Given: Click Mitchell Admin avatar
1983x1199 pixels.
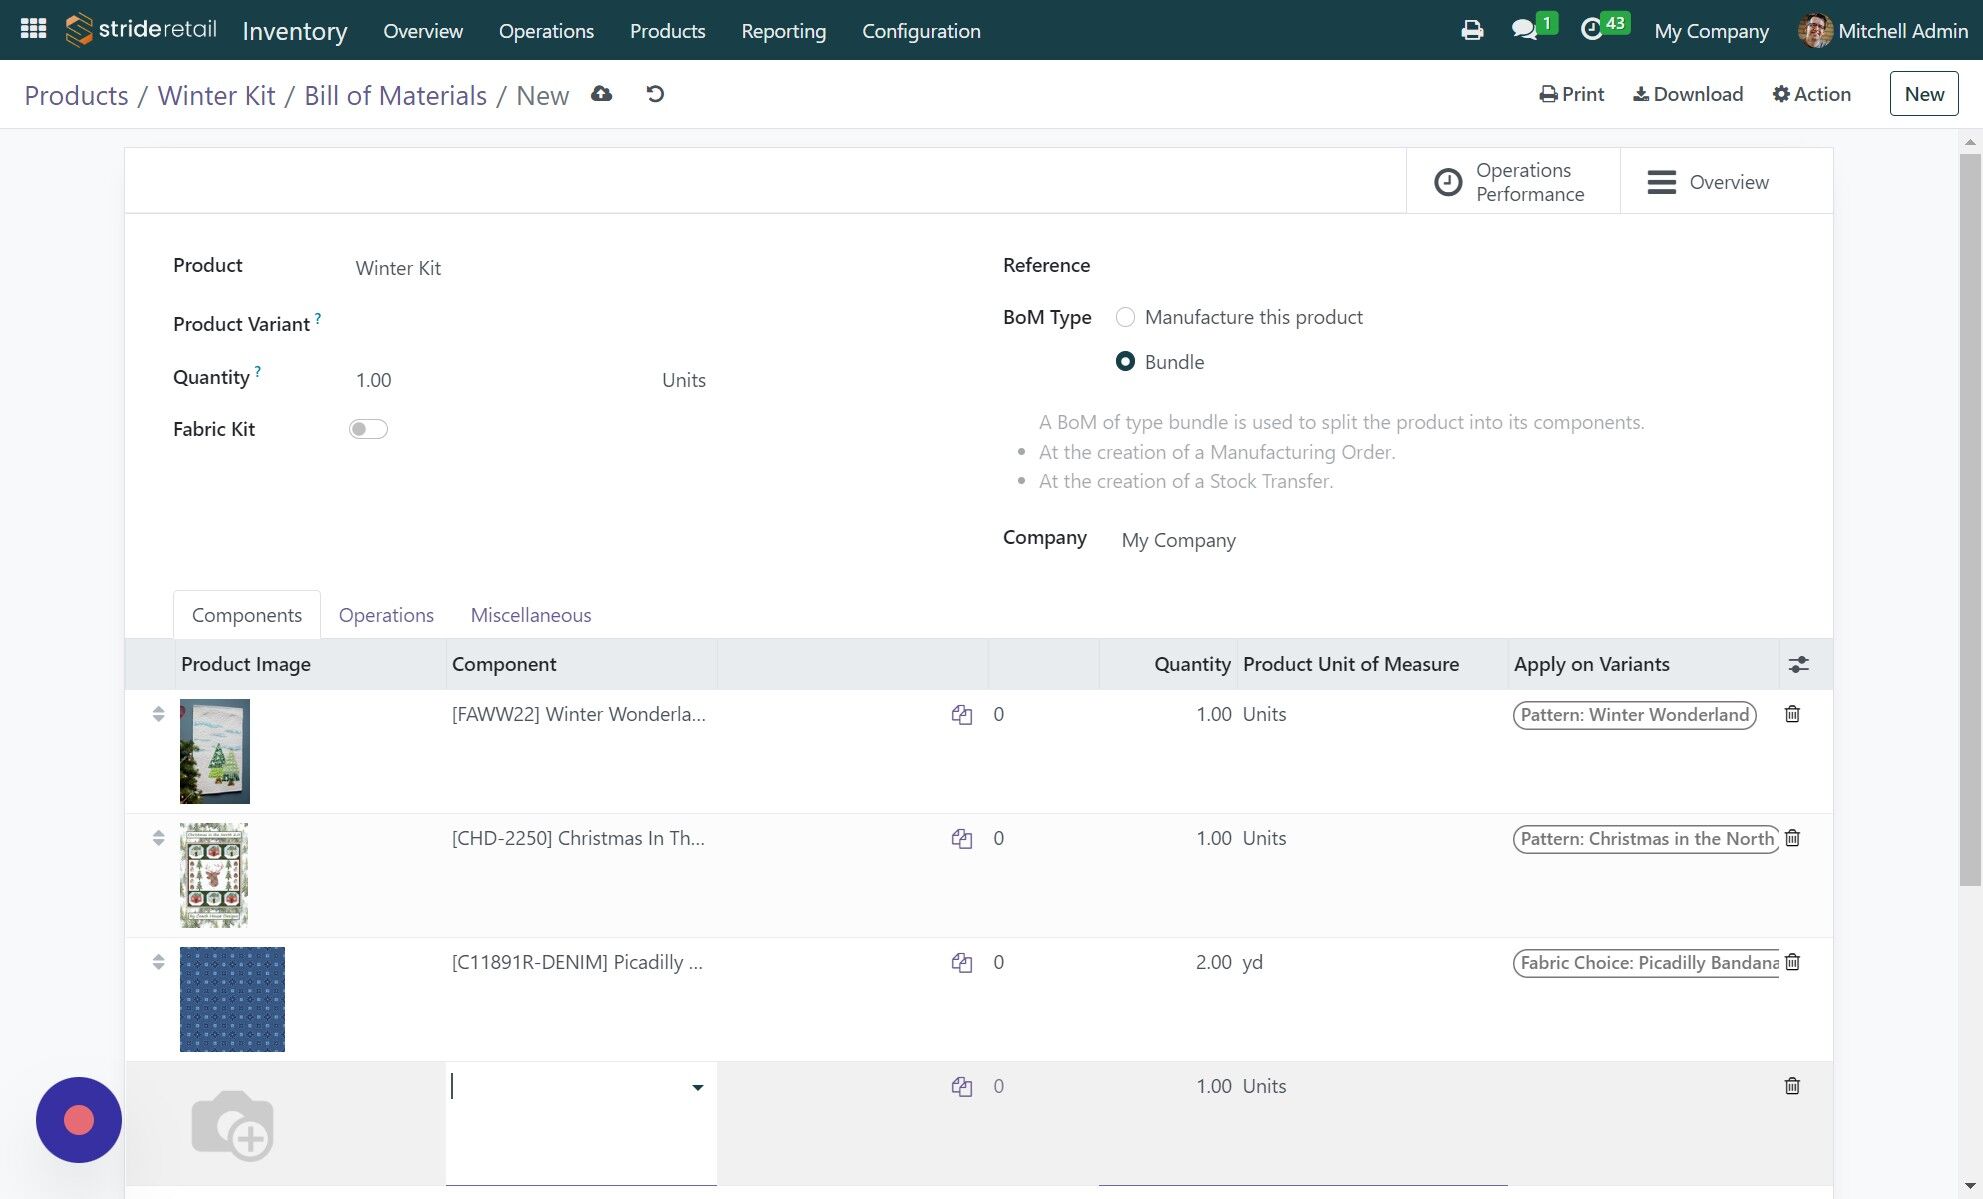Looking at the screenshot, I should pyautogui.click(x=1815, y=30).
